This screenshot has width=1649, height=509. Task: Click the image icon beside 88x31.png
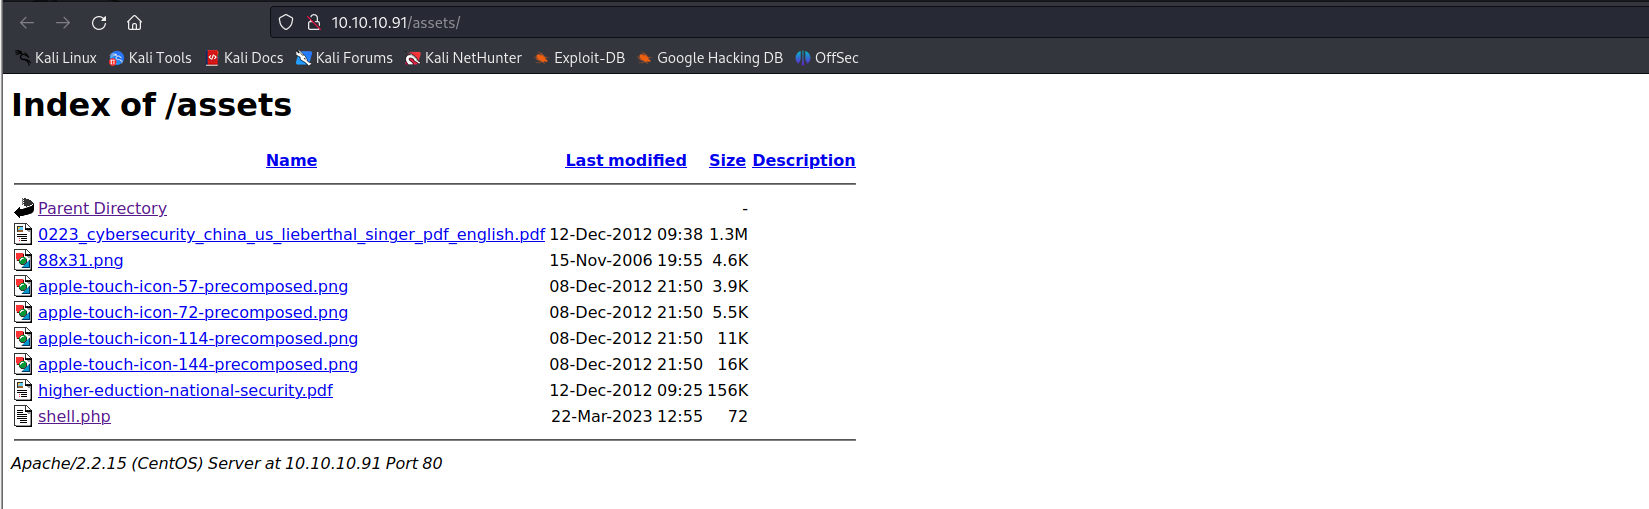[24, 260]
